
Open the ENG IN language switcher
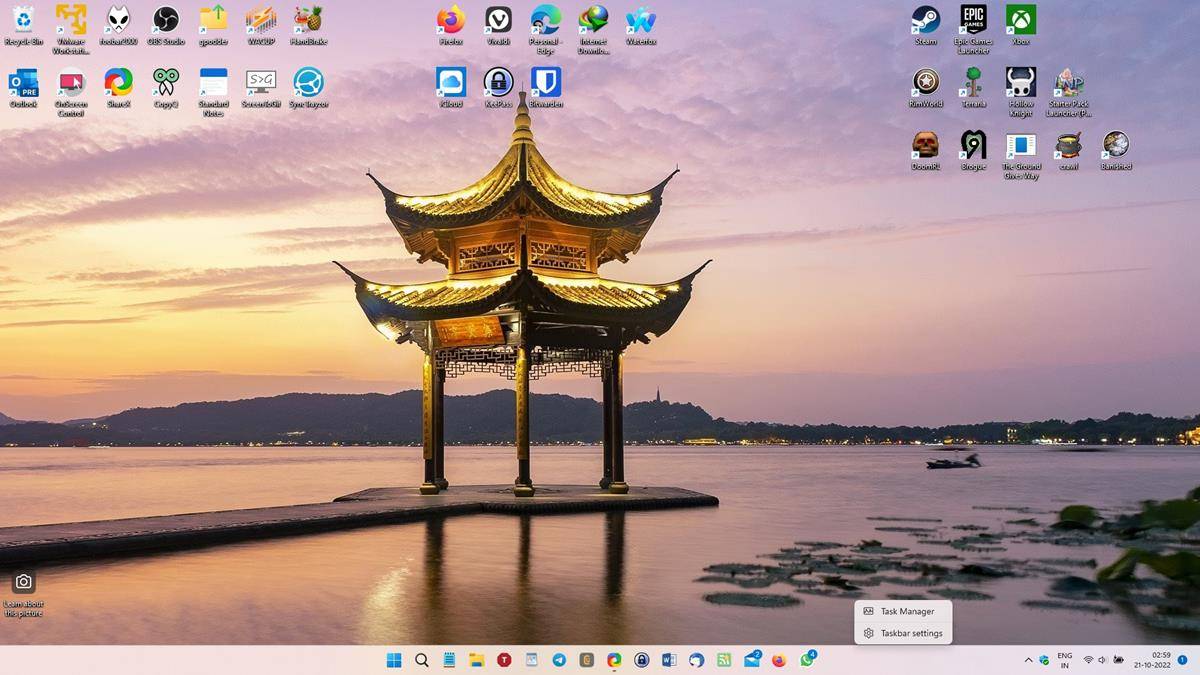(1063, 660)
